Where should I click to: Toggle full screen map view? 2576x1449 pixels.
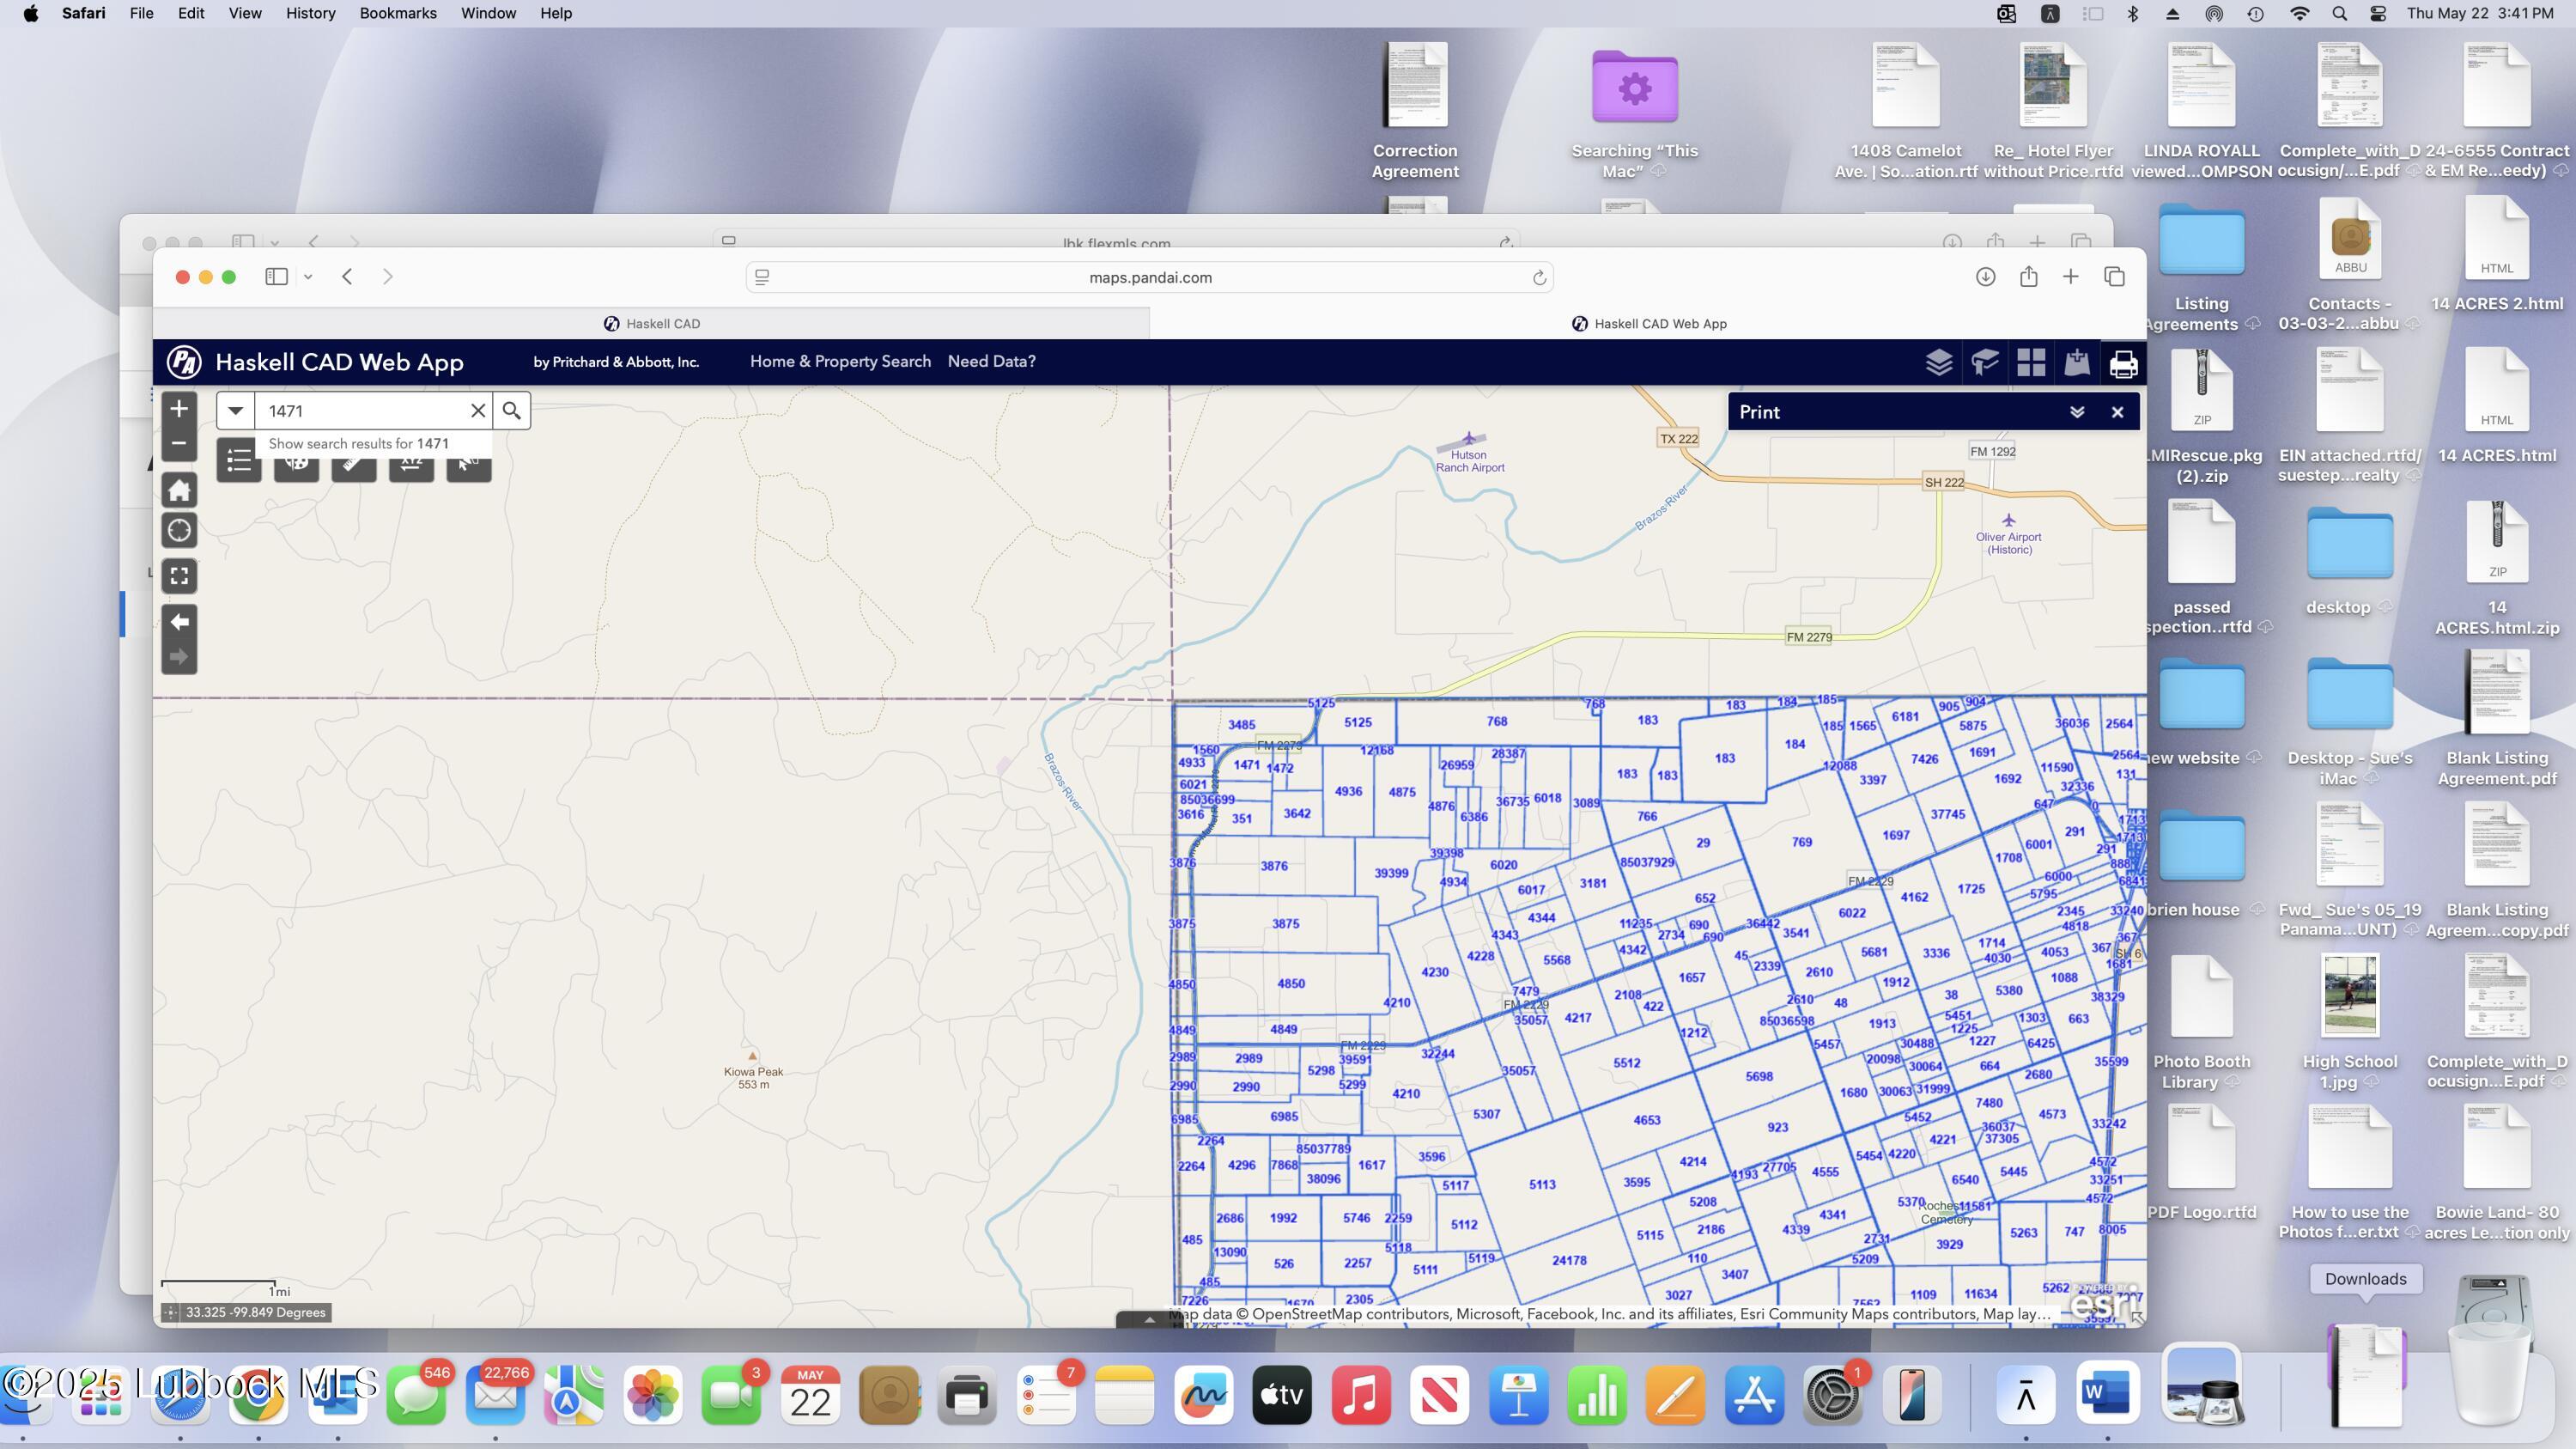click(x=179, y=576)
